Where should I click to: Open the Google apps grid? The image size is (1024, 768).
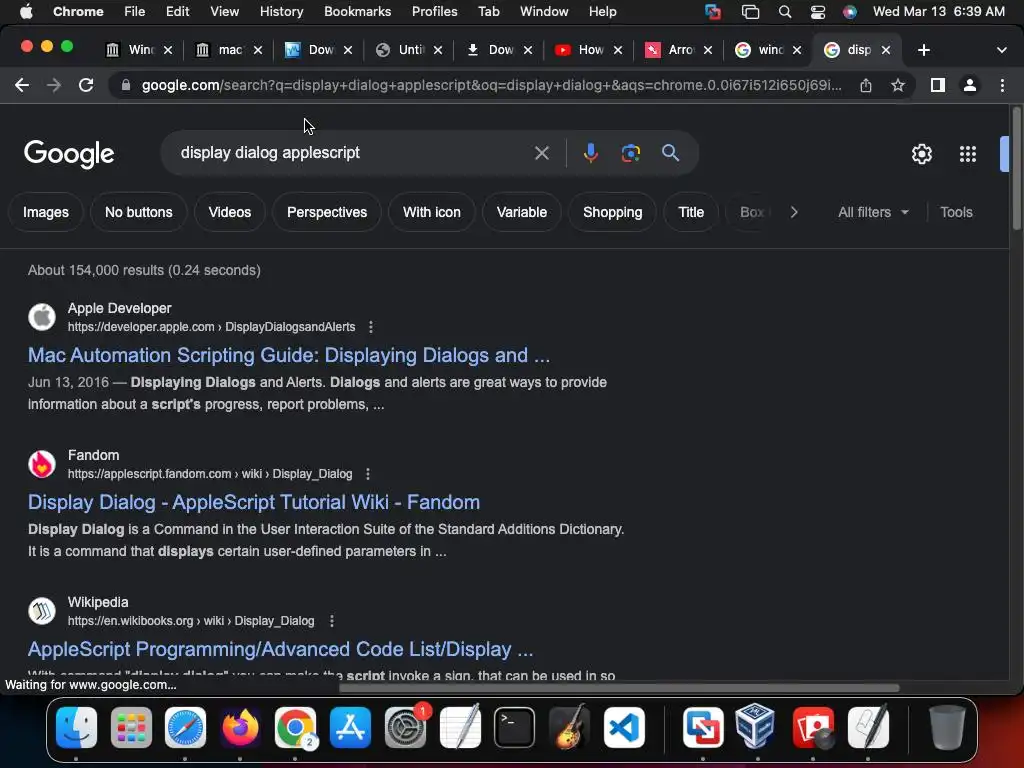click(968, 154)
